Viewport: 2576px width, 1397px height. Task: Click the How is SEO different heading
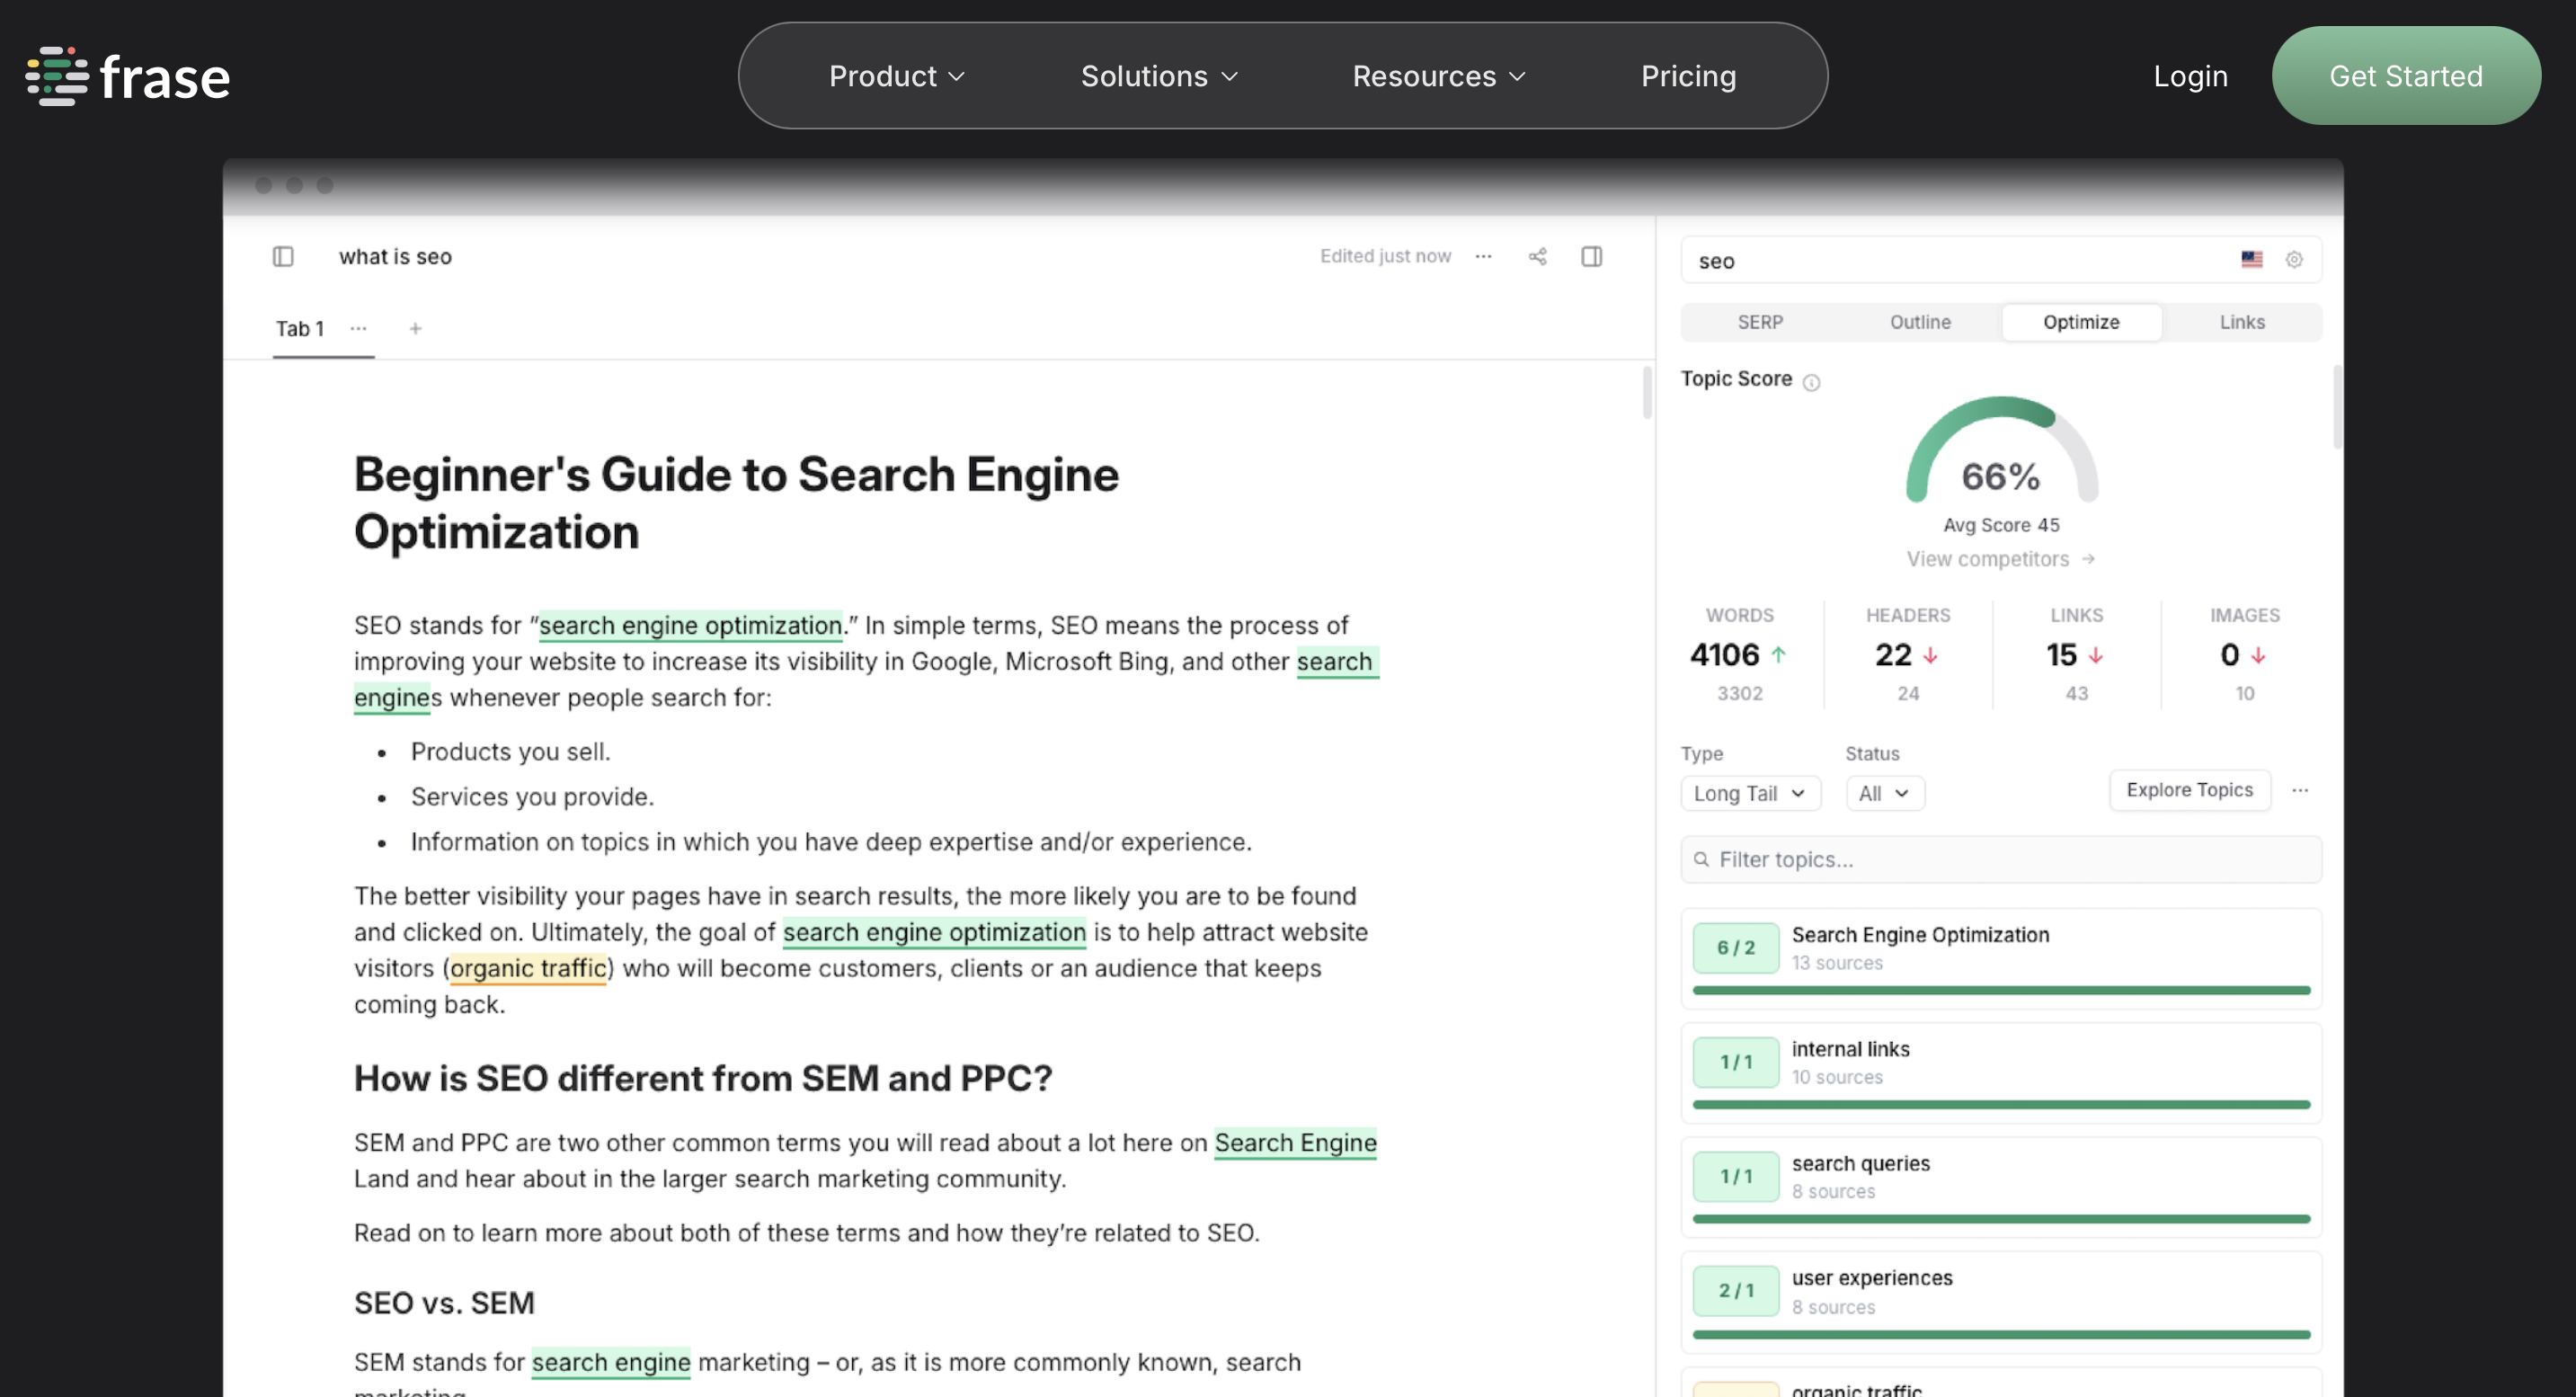click(703, 1078)
